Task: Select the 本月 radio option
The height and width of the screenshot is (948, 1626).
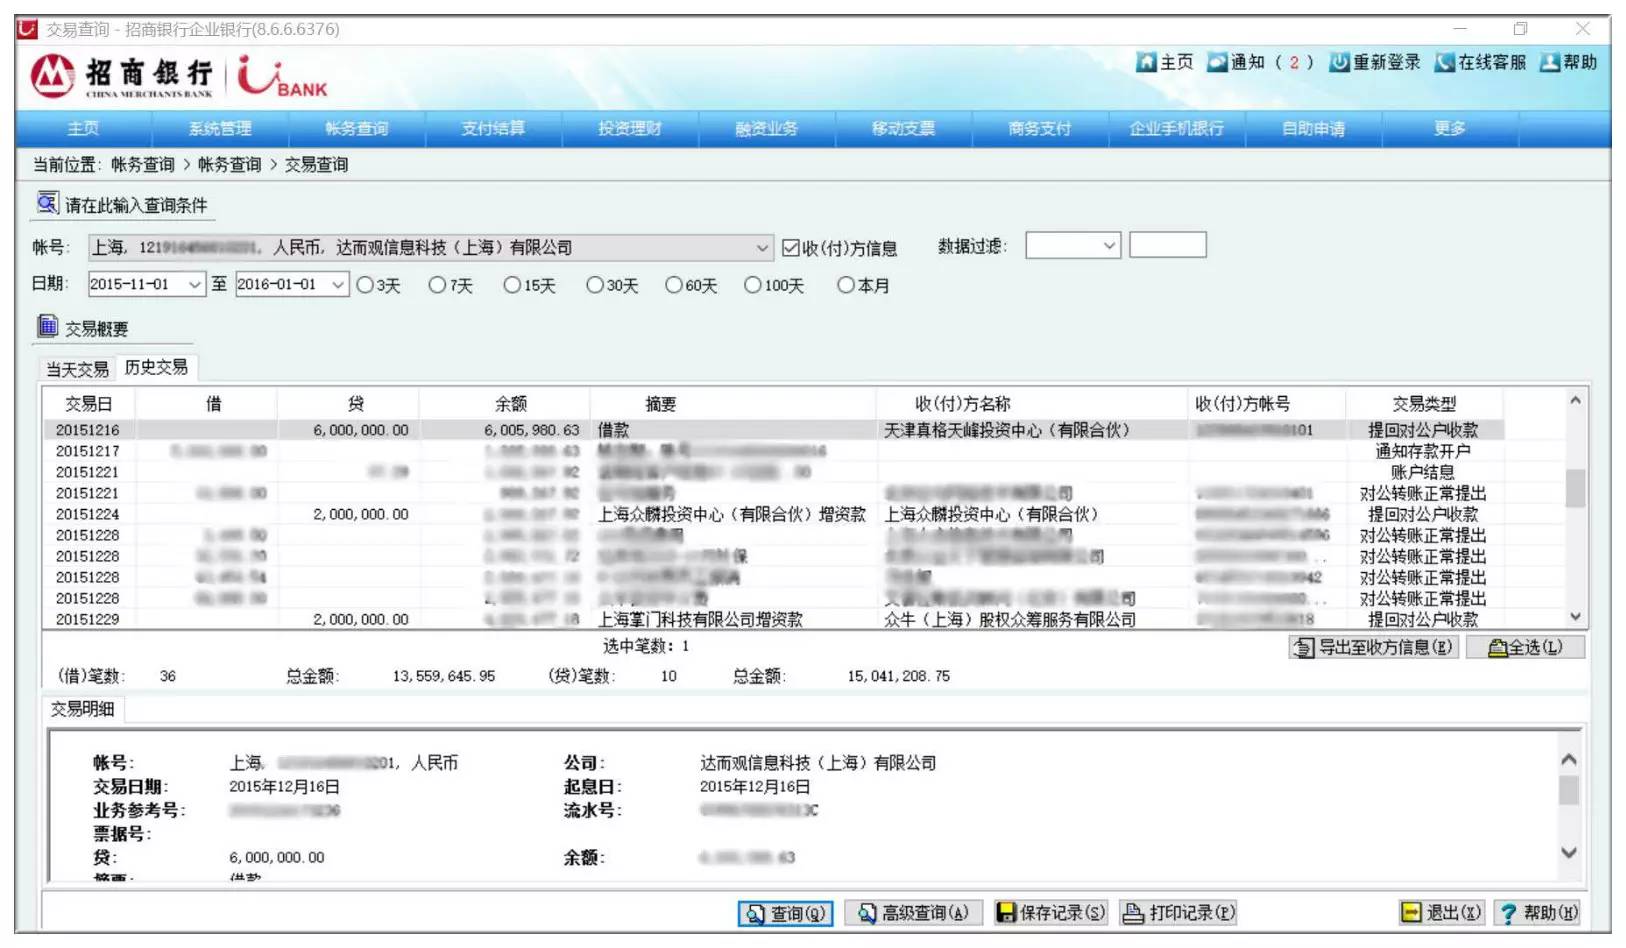Action: [x=846, y=285]
